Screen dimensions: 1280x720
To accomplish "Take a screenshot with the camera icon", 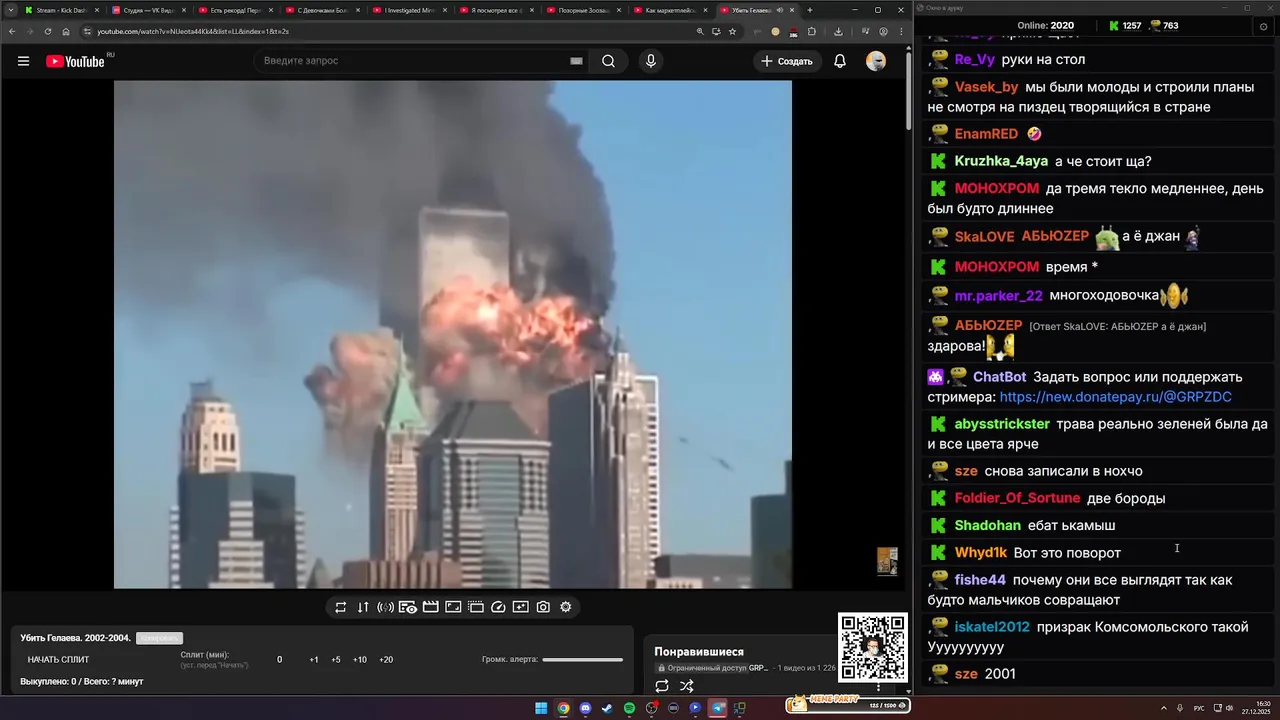I will coord(543,607).
